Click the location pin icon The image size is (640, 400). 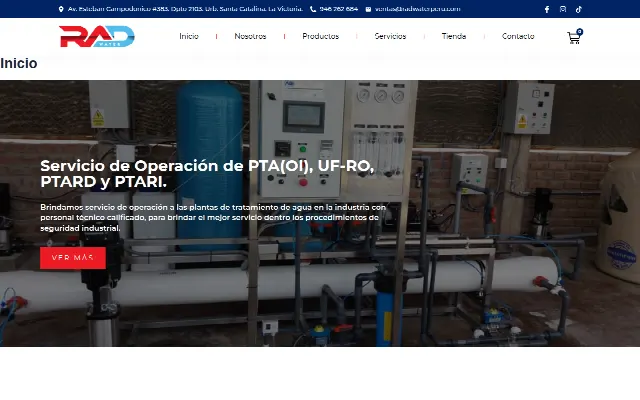point(61,9)
